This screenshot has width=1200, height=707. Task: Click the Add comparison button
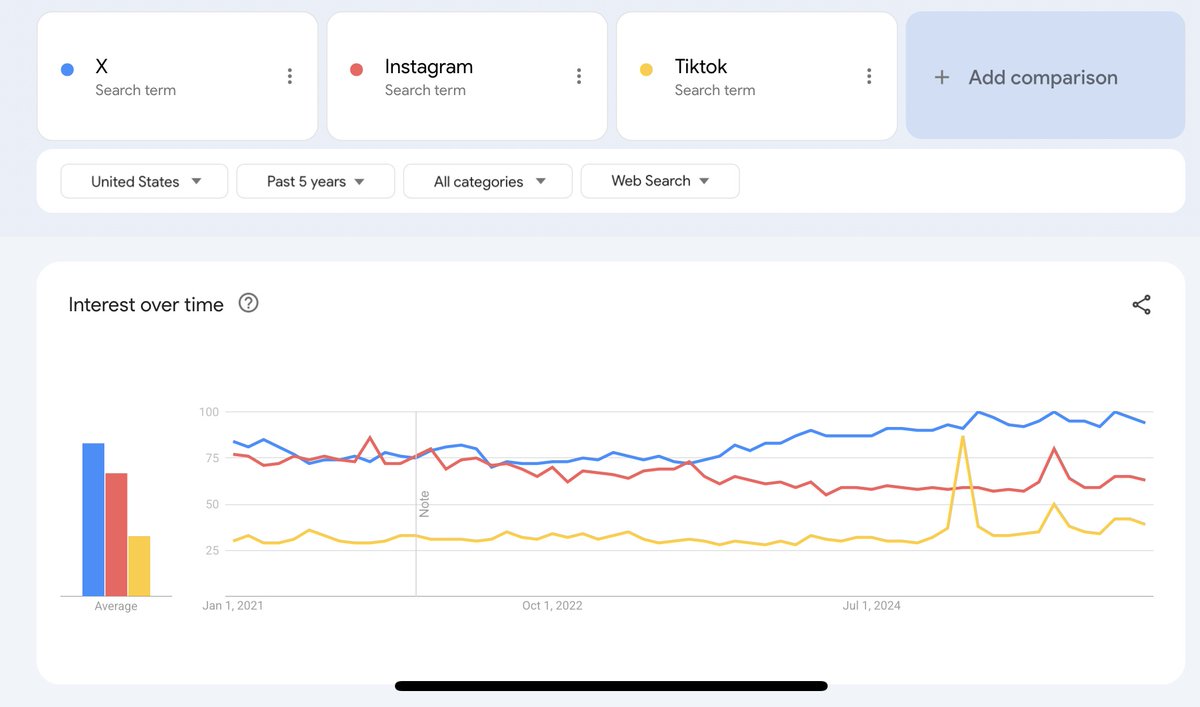[x=1045, y=76]
